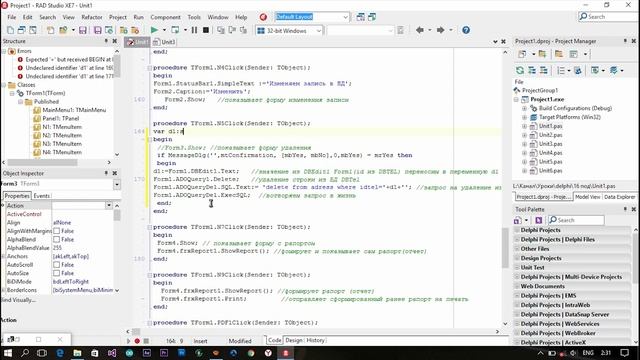Open File Explorer from Windows taskbar

[x=77, y=353]
